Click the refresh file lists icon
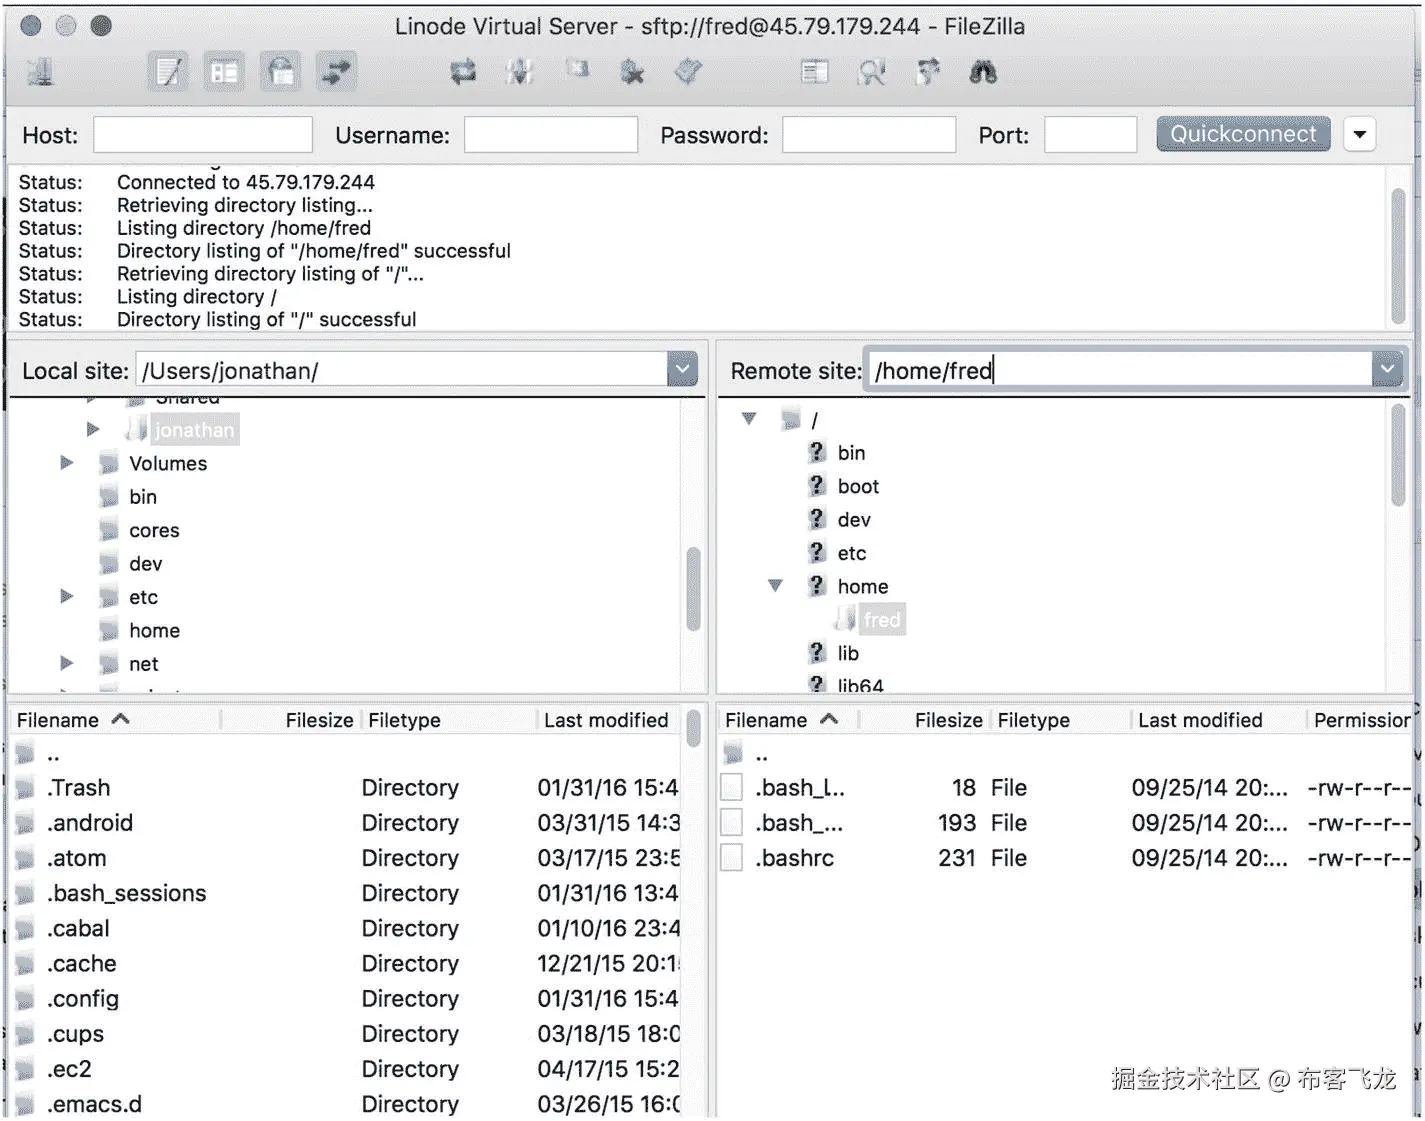Screen dimensions: 1425x1121 [463, 72]
